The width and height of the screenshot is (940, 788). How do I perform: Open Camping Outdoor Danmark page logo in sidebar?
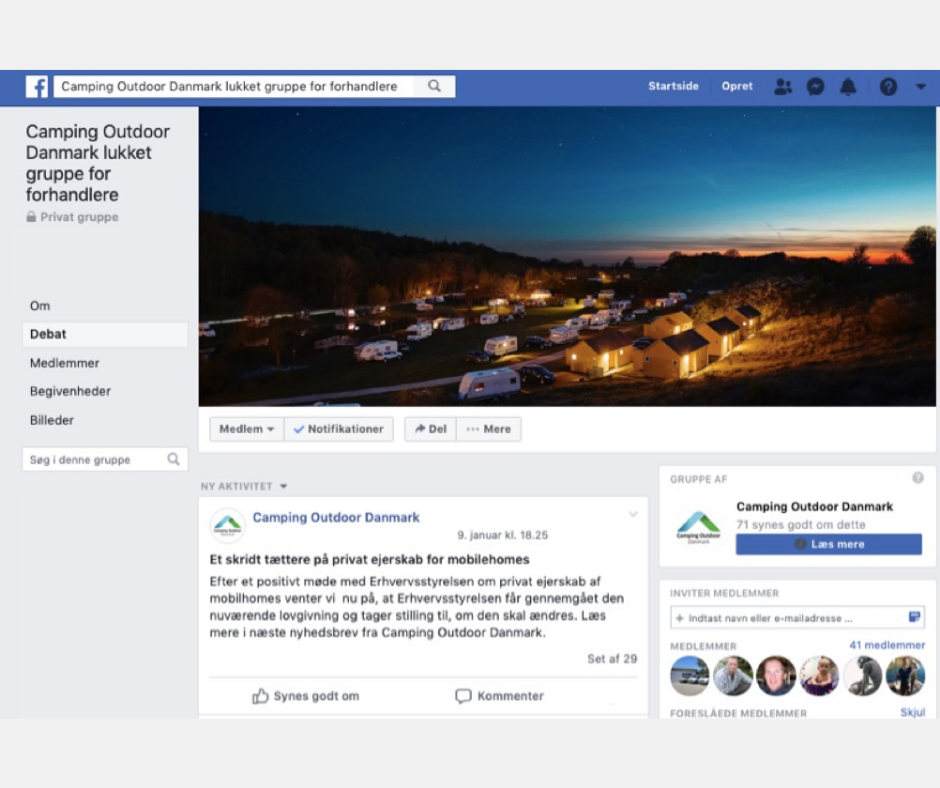(x=698, y=527)
